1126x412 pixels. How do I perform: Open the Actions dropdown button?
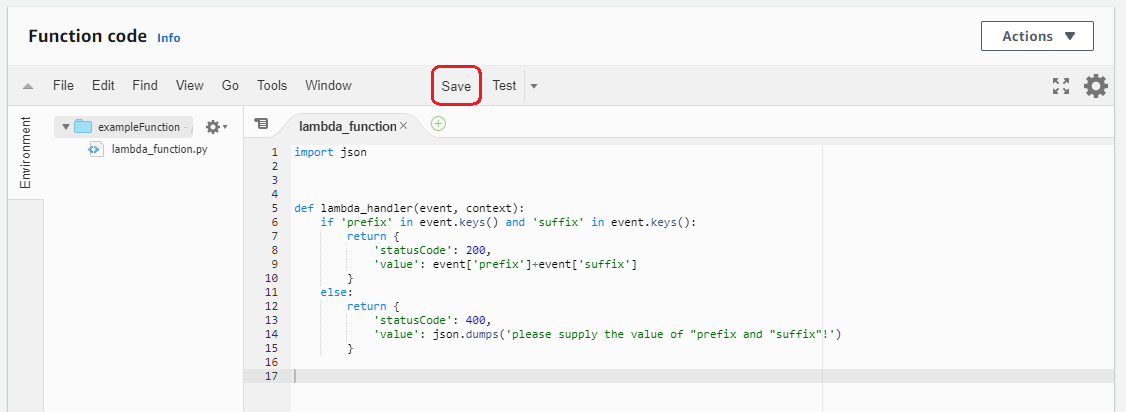[1037, 36]
